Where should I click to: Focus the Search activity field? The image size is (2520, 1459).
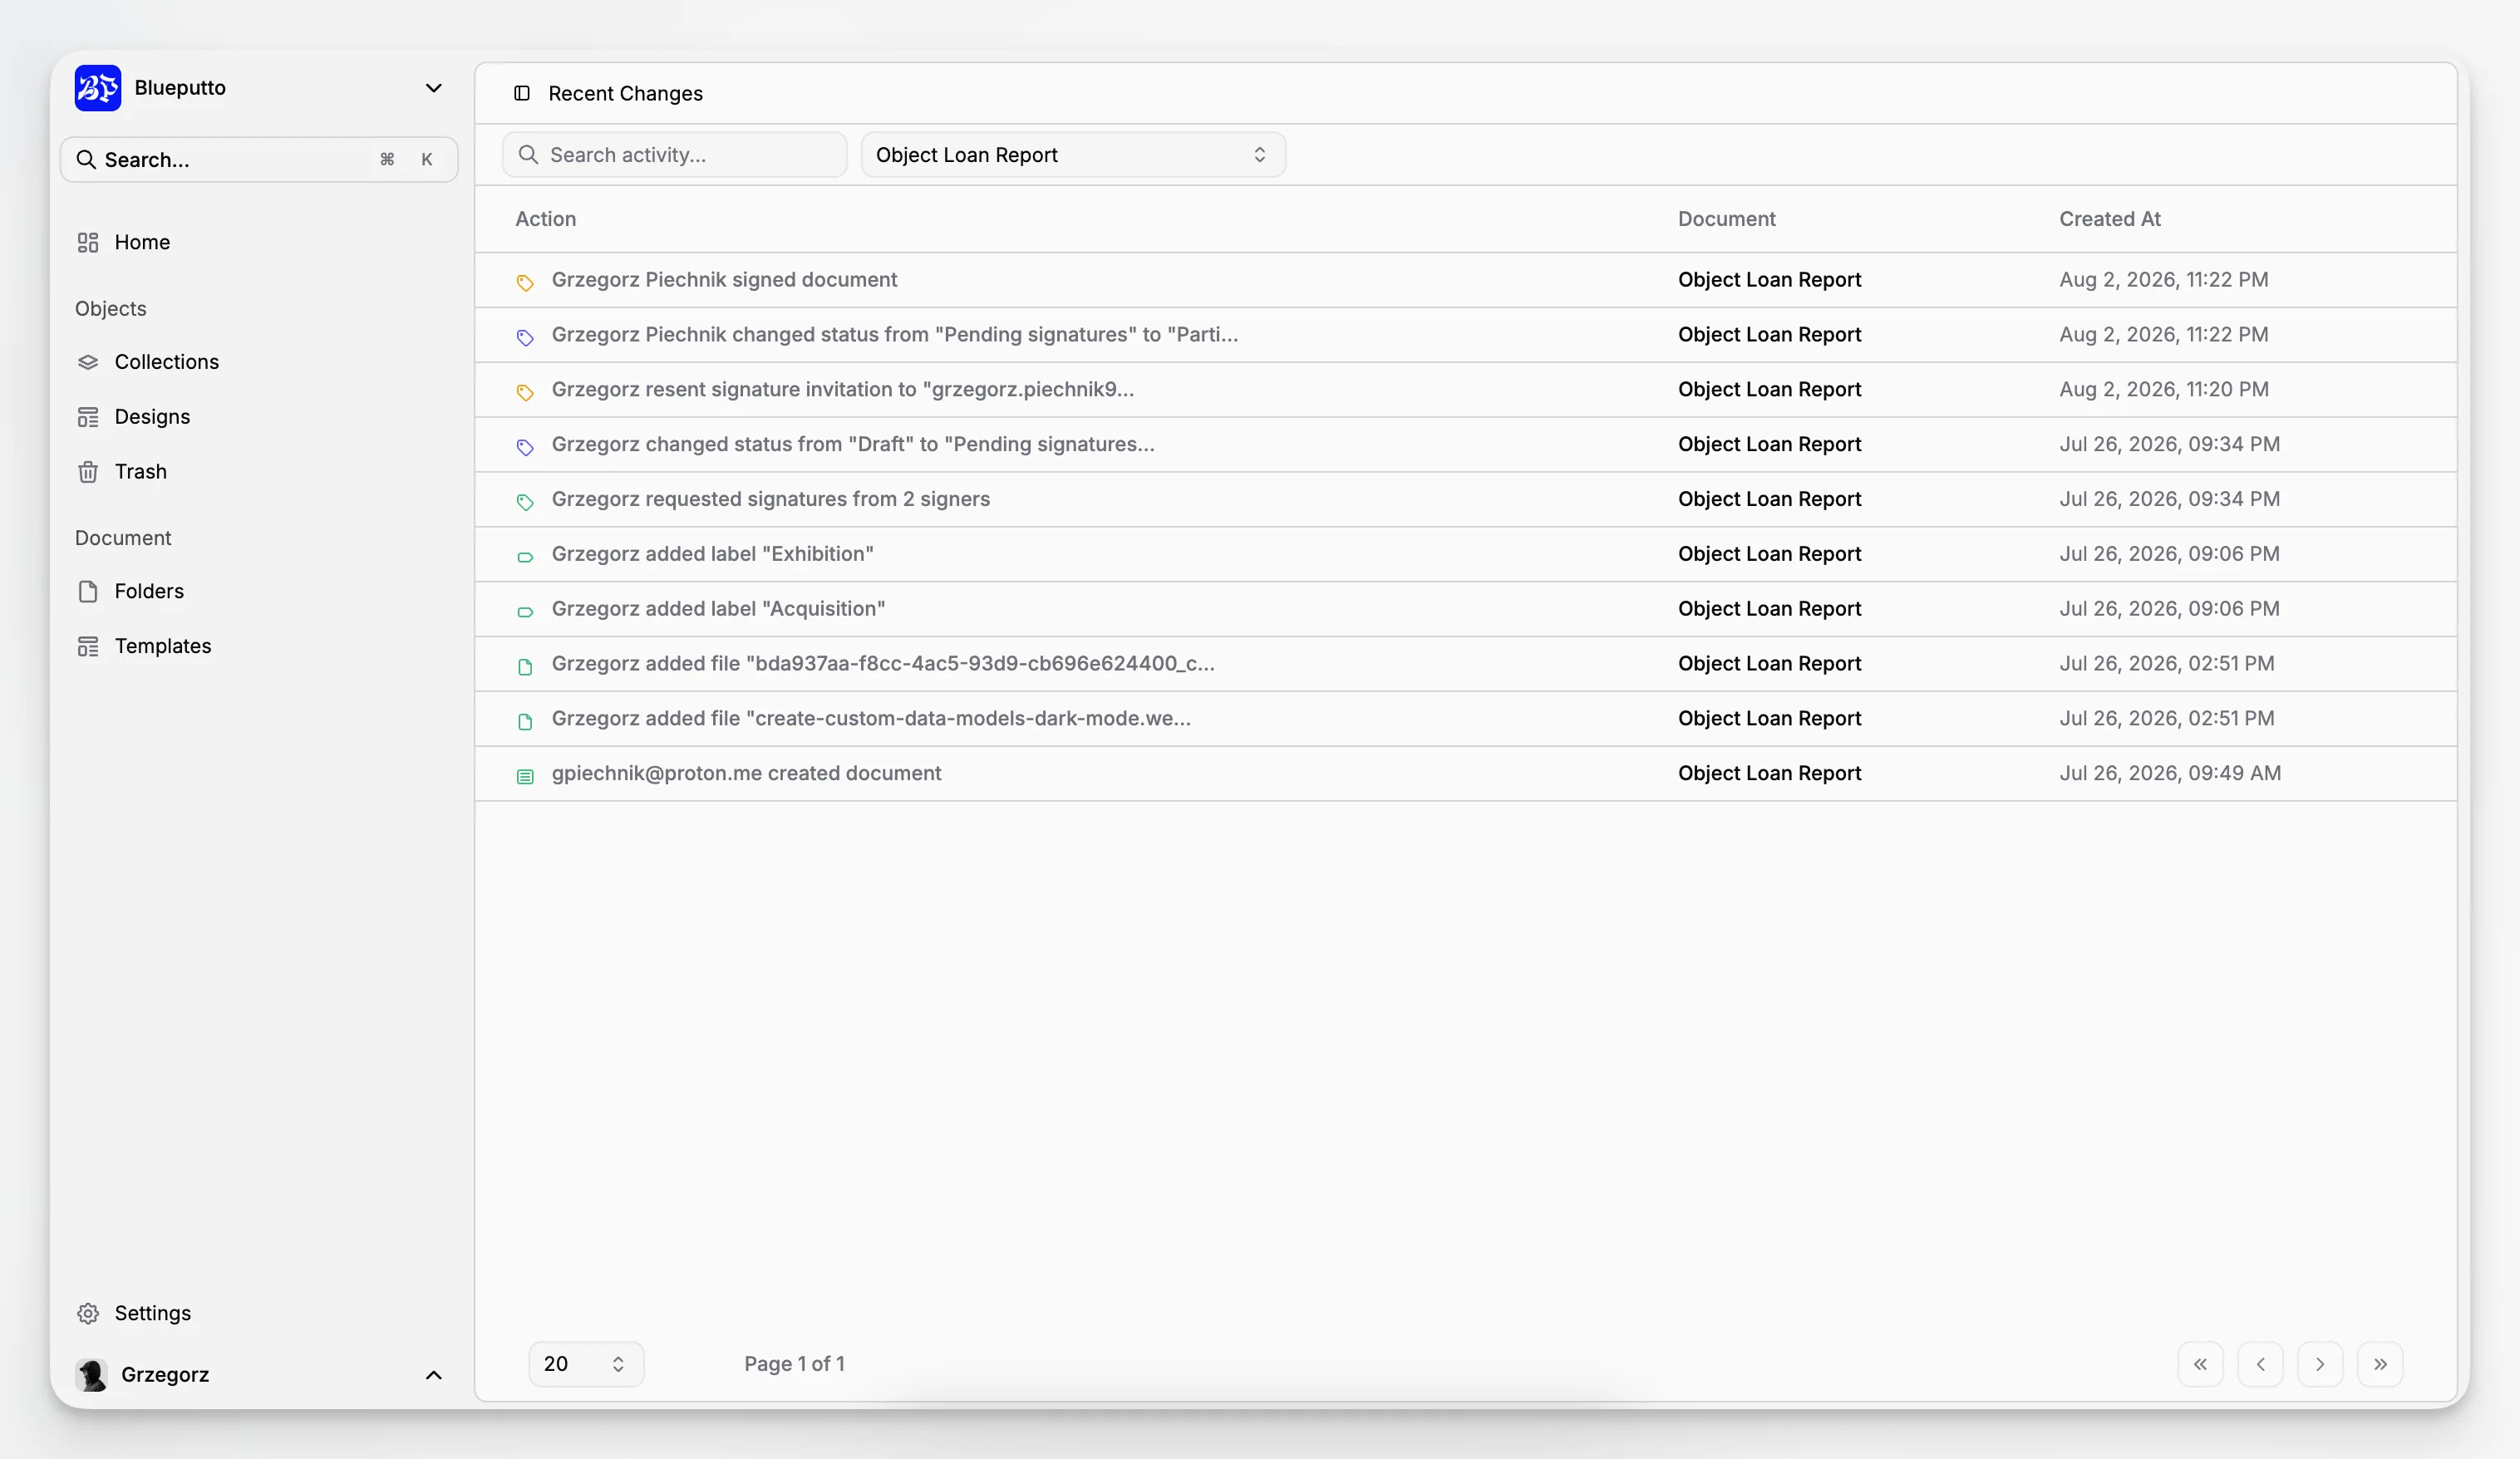point(674,155)
